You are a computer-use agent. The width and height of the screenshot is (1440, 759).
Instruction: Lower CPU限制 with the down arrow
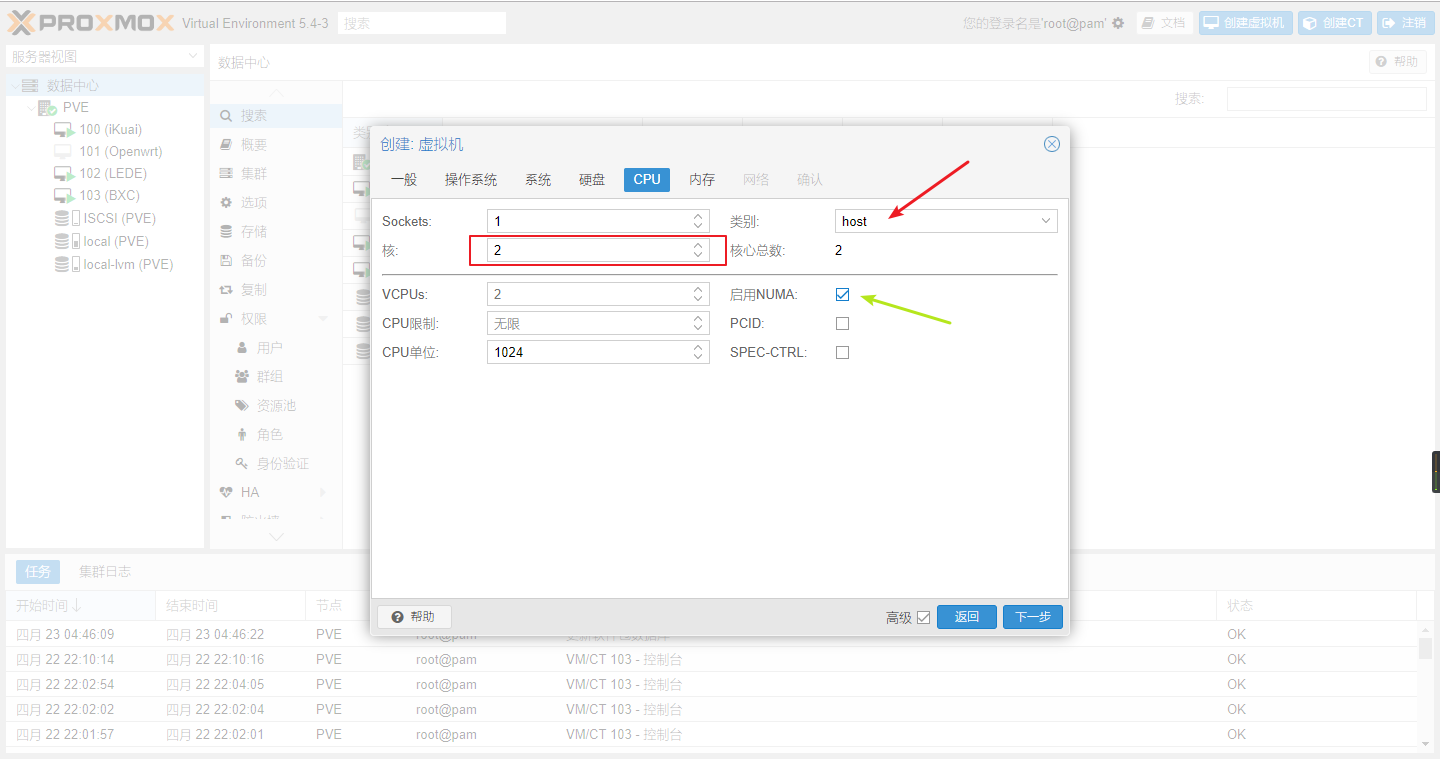(698, 329)
